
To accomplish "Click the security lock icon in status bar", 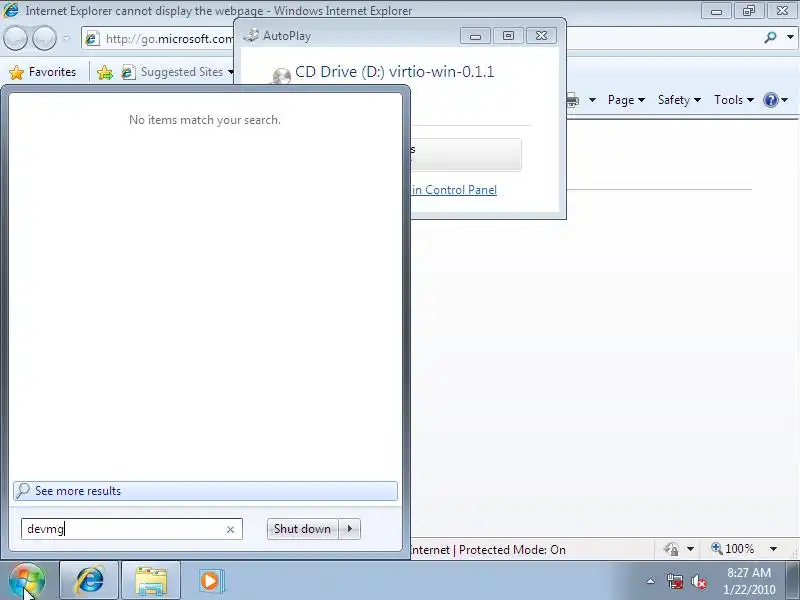I will click(x=671, y=549).
